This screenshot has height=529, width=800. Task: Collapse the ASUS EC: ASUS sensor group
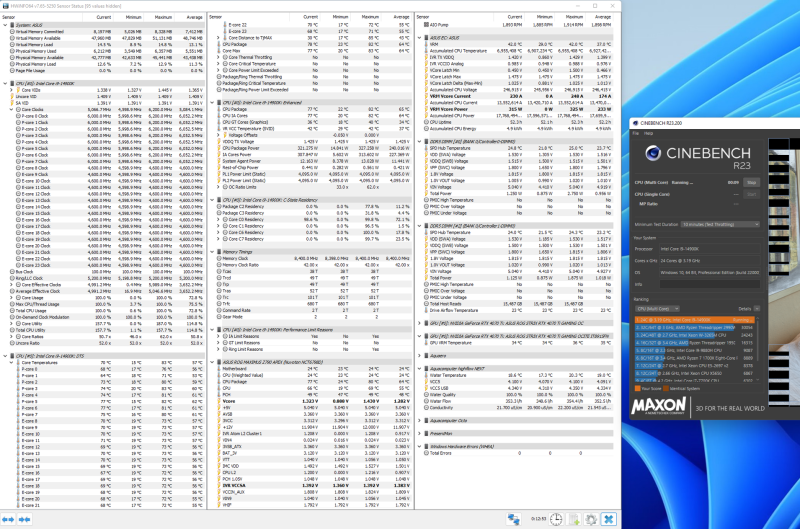click(420, 38)
